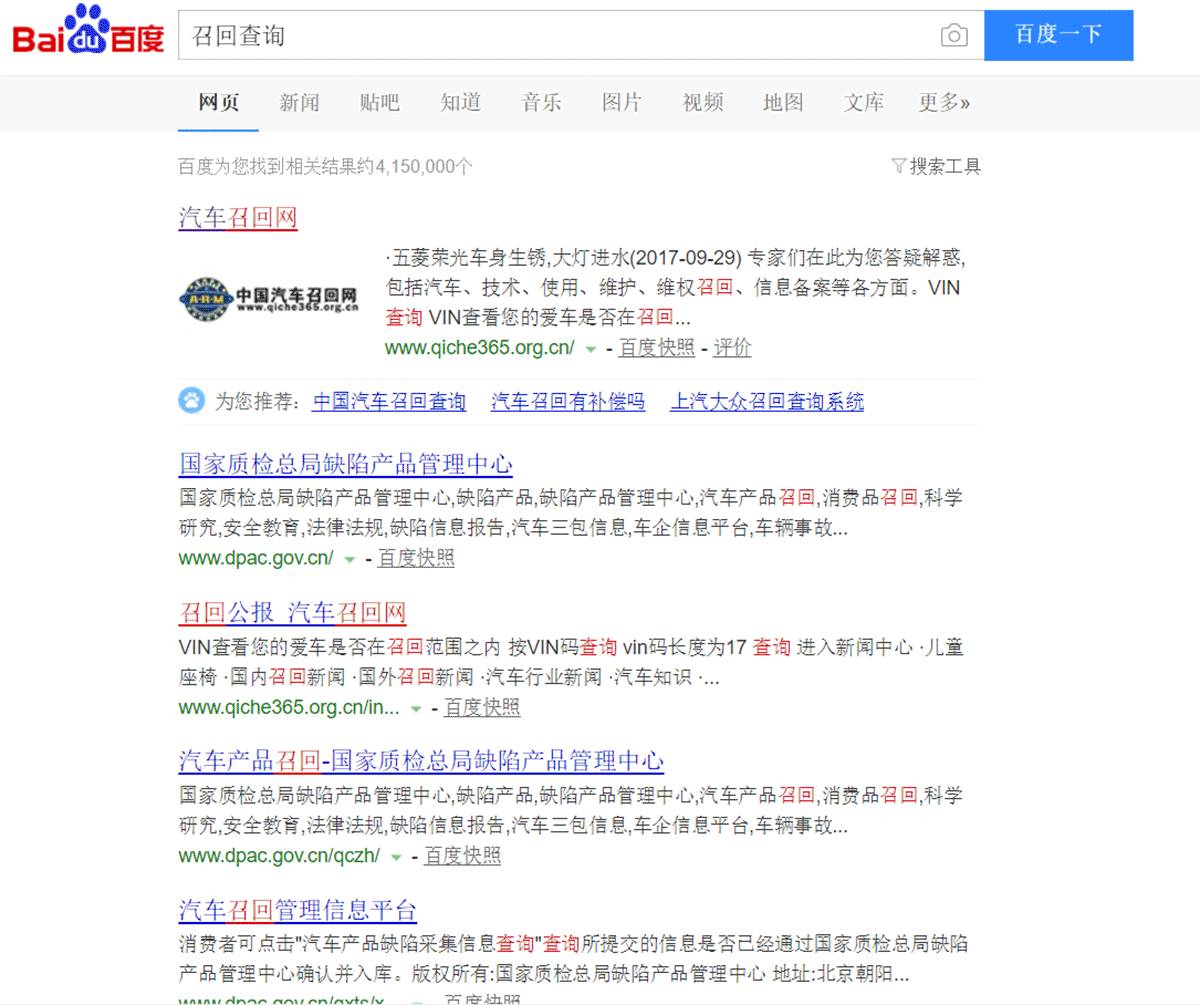Image resolution: width=1200 pixels, height=1005 pixels.
Task: Open the 搜索工具 link
Action: pos(945,166)
